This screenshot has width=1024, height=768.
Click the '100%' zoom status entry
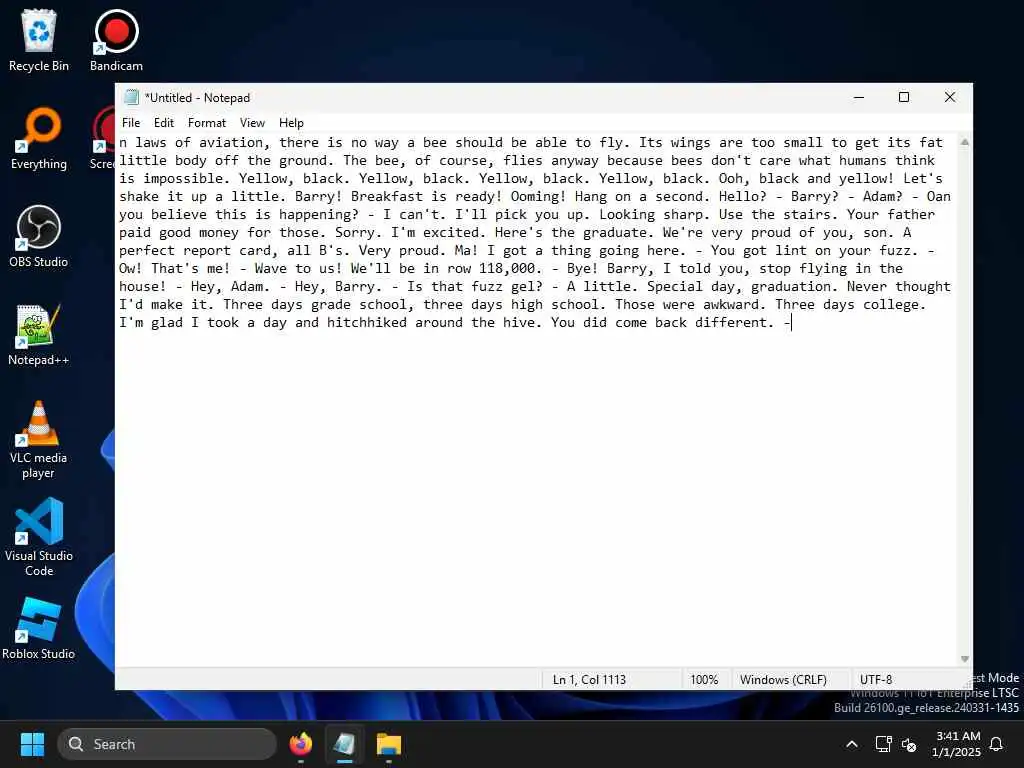(704, 680)
